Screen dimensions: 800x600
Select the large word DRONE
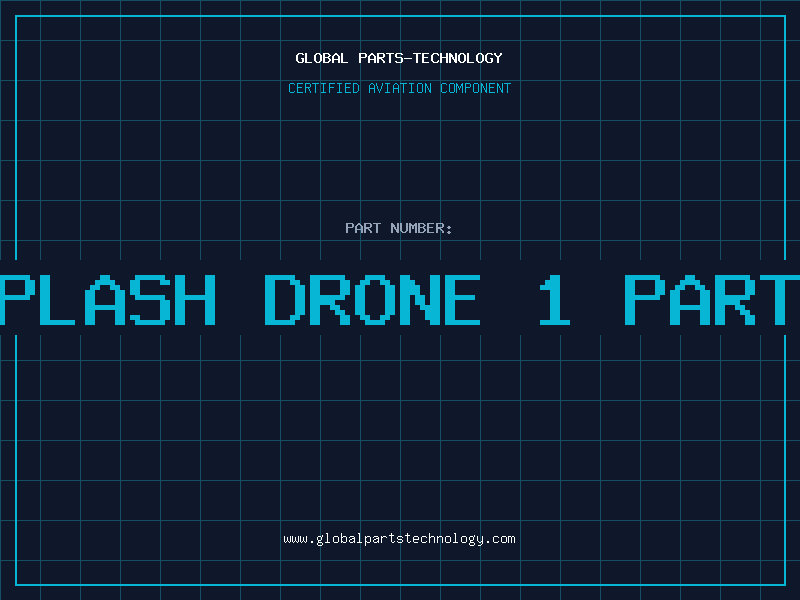pos(372,300)
